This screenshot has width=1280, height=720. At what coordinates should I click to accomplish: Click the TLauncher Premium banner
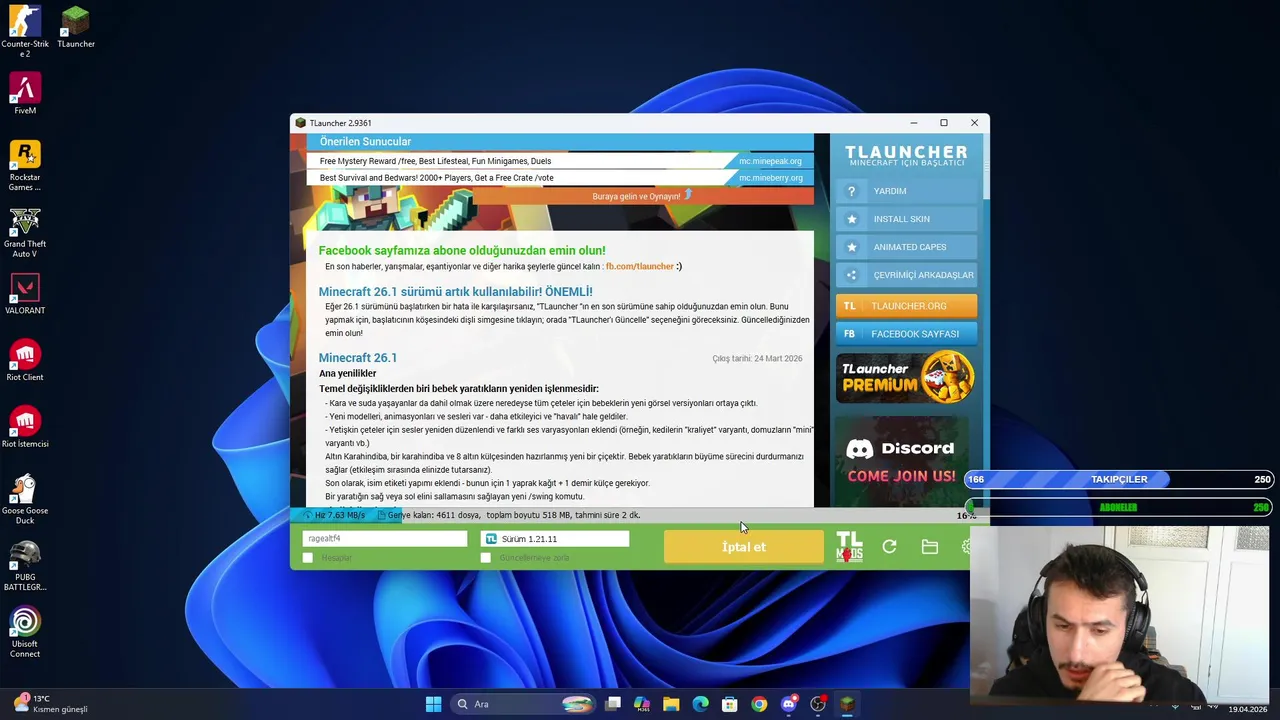pos(906,377)
